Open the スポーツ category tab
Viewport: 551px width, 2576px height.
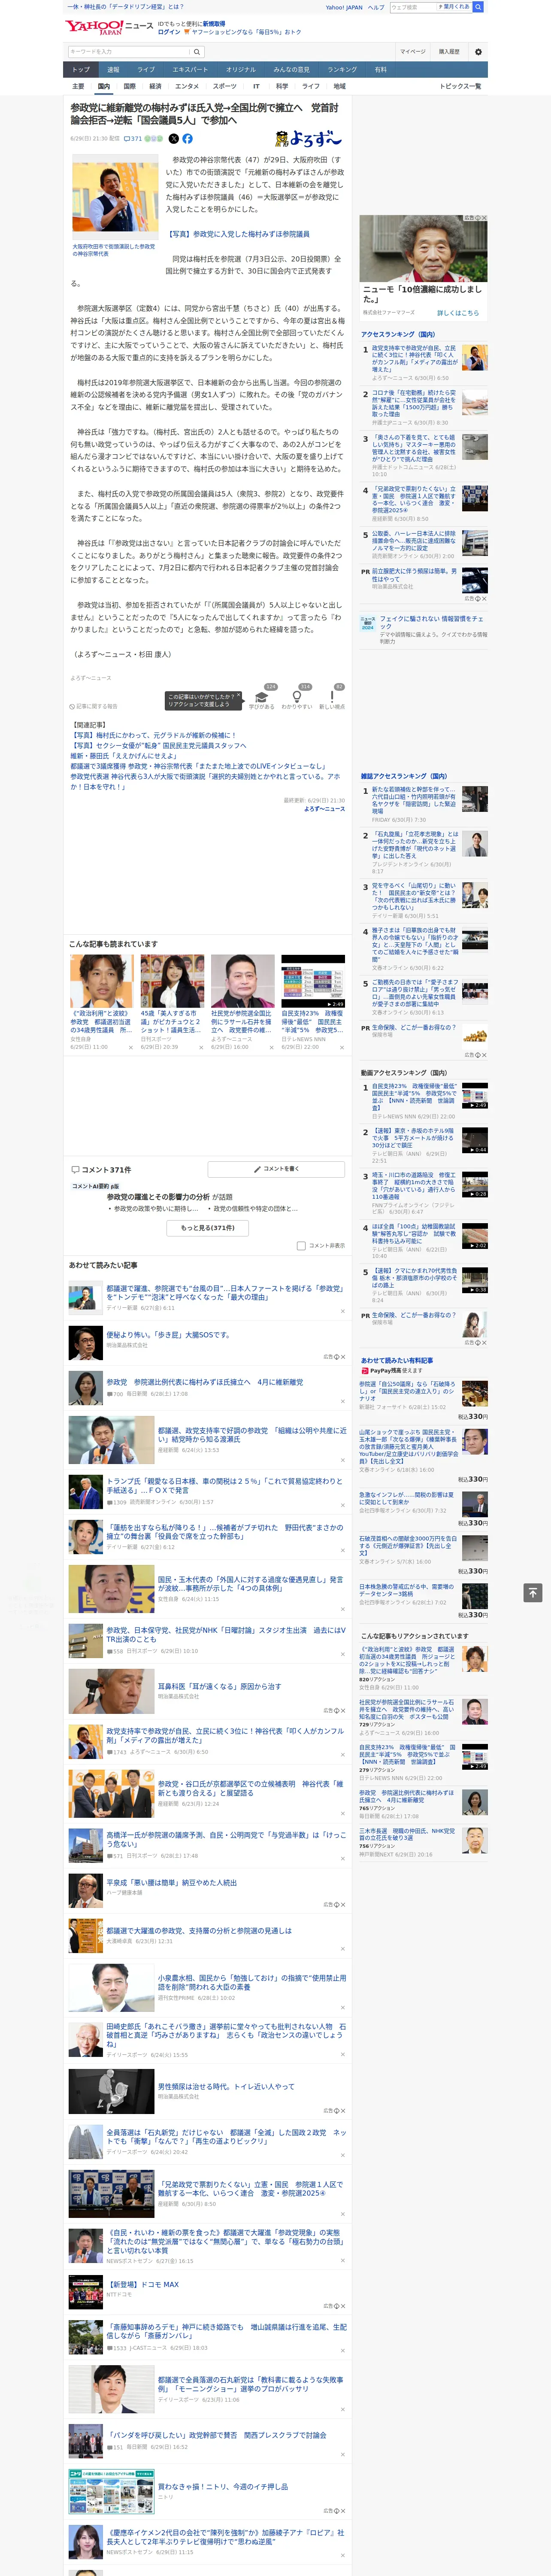point(225,87)
